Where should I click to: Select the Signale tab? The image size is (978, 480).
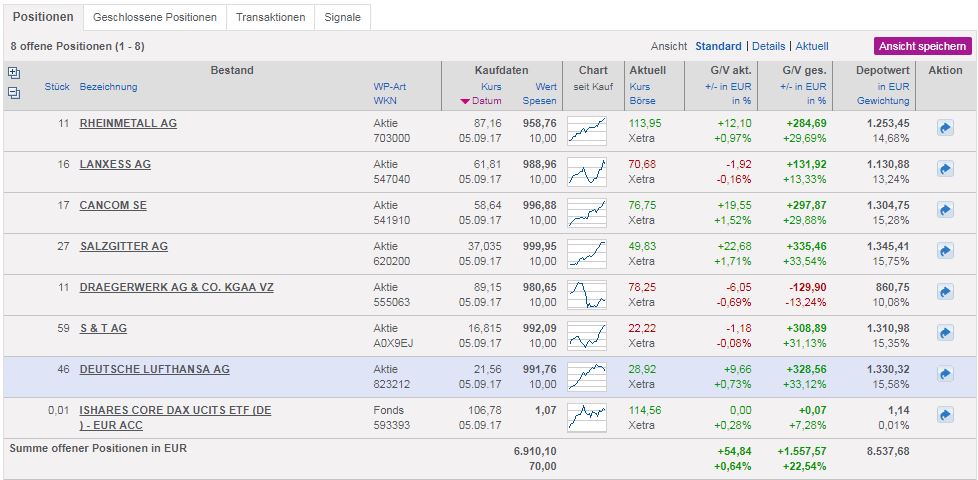coord(343,17)
